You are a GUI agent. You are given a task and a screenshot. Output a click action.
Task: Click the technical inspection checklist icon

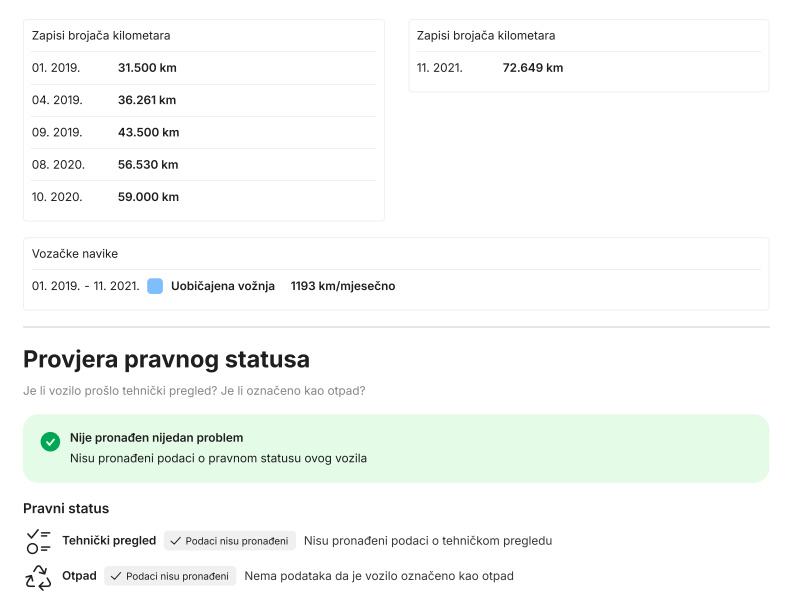coord(38,541)
